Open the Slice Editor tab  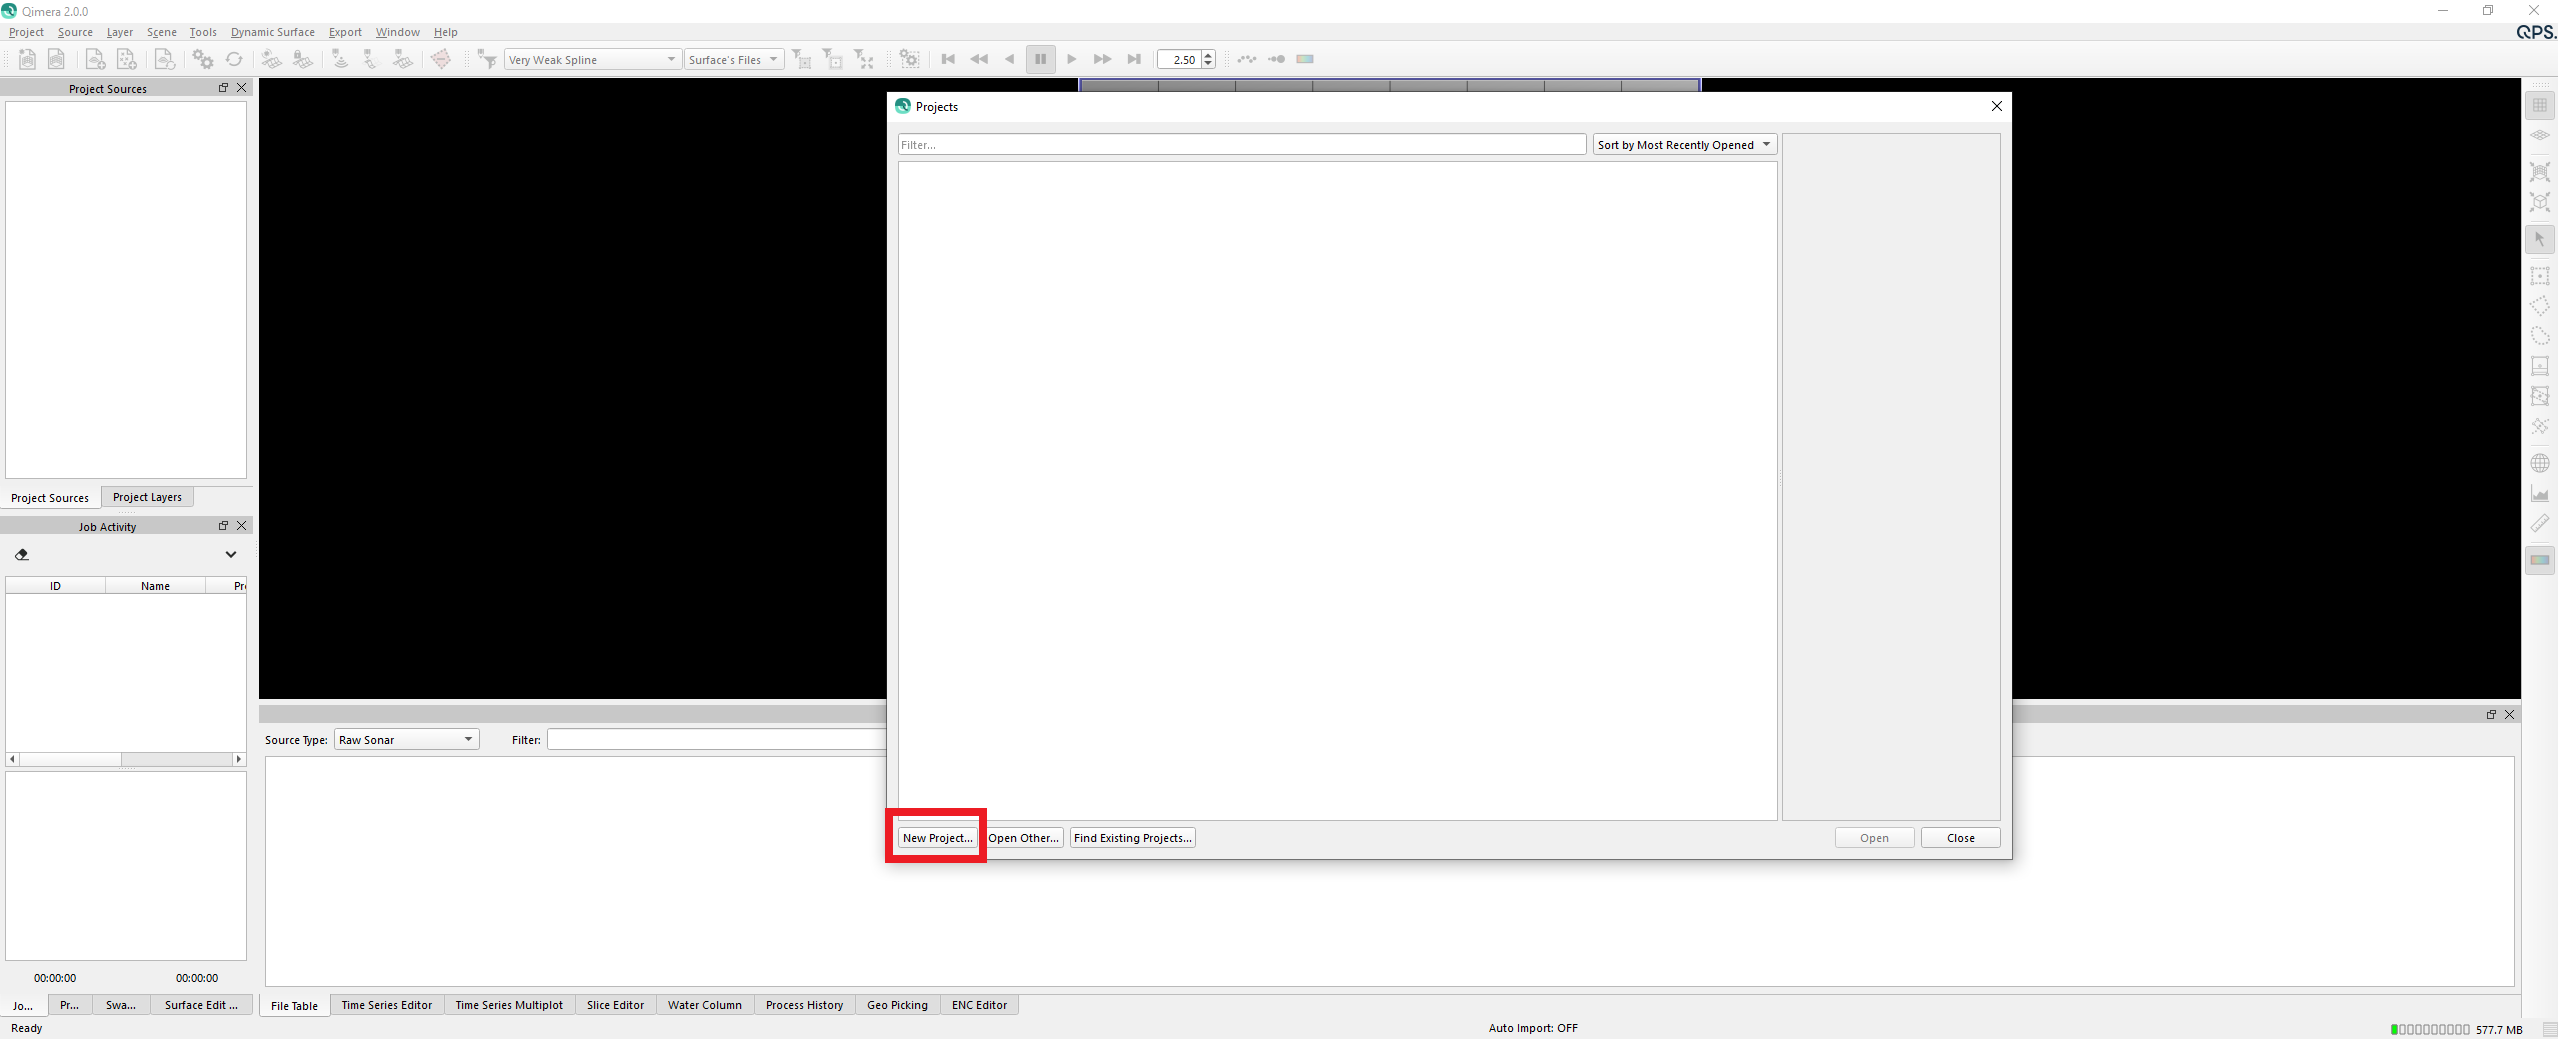tap(615, 1005)
